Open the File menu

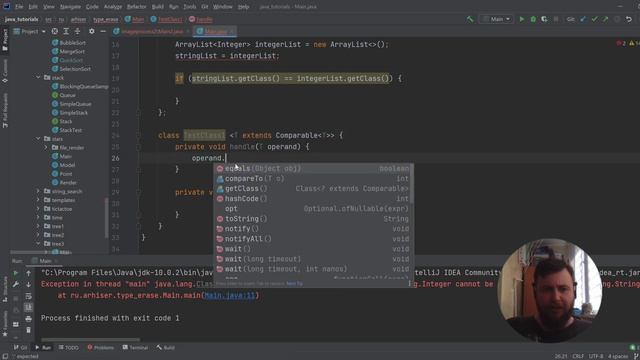tap(19, 7)
